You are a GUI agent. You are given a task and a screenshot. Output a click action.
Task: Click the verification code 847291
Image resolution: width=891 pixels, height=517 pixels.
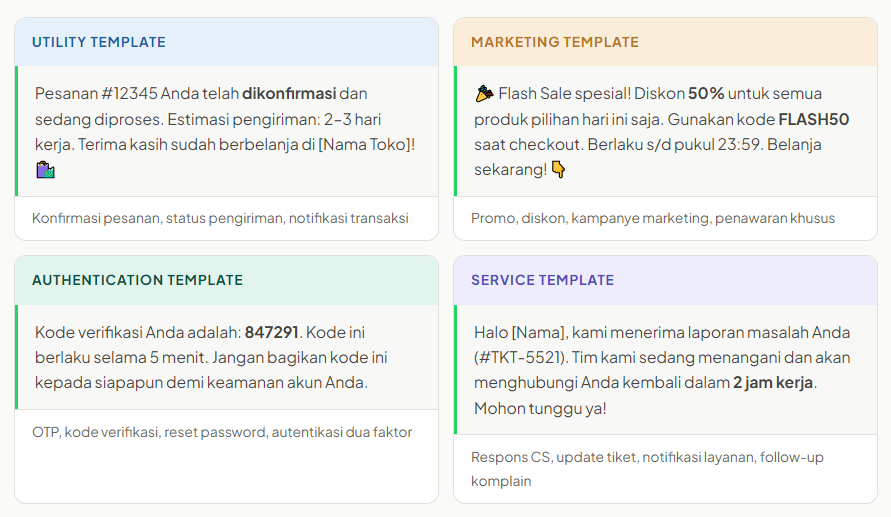tap(271, 332)
